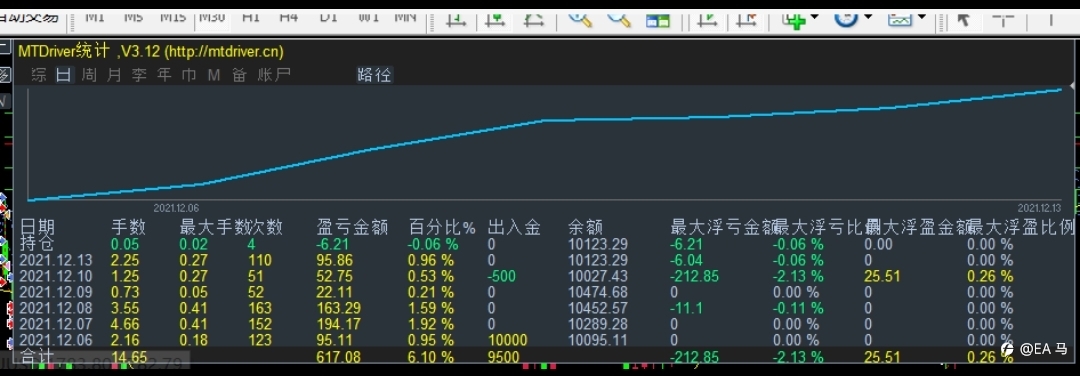The image size is (1080, 376).
Task: Click the 出入金 column header
Action: tap(514, 227)
